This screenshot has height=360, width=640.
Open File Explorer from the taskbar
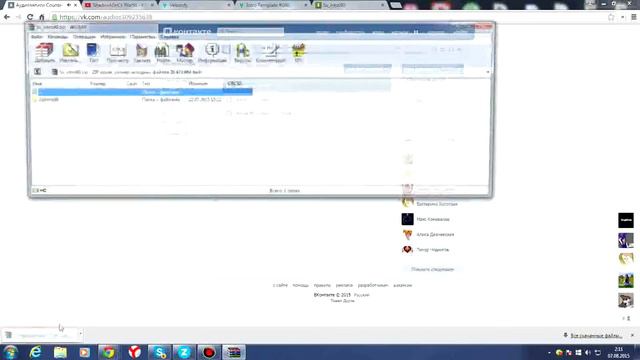(x=60, y=352)
